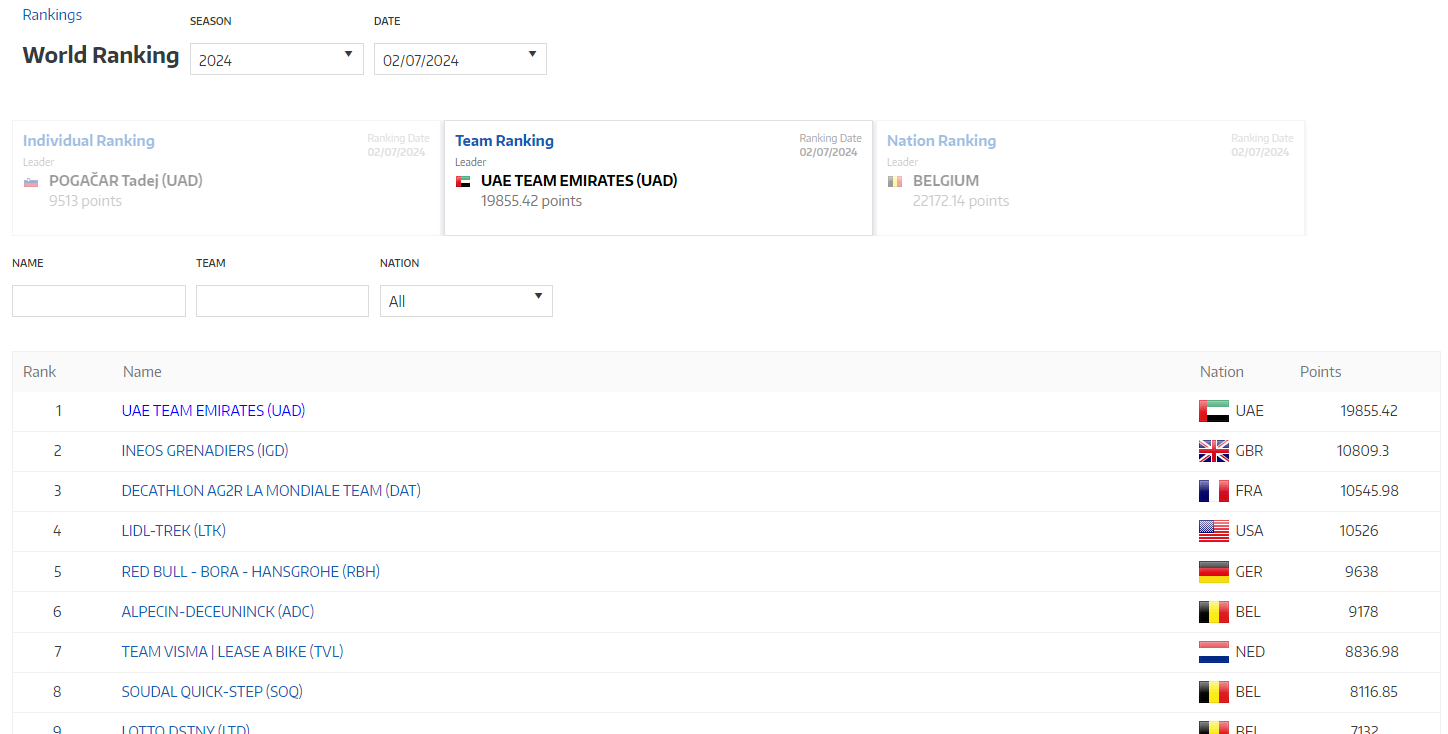Click the Nation column header
Image resolution: width=1448 pixels, height=734 pixels.
[1222, 372]
